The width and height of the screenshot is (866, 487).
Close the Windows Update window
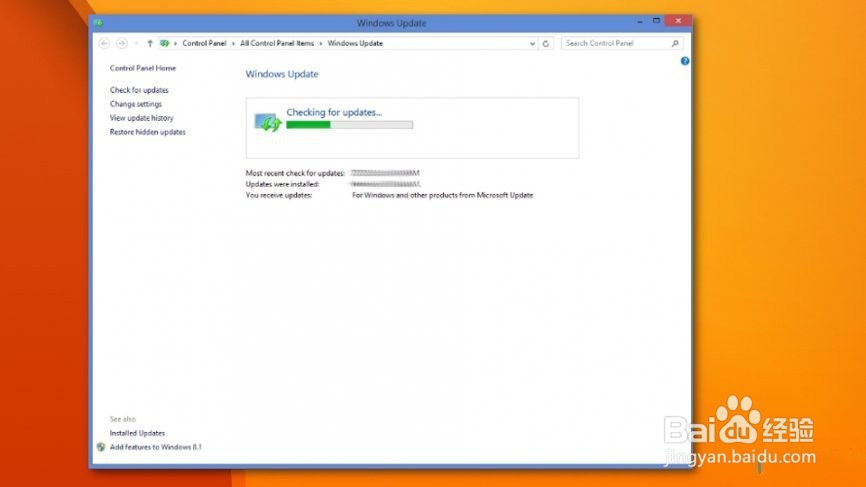click(x=678, y=21)
